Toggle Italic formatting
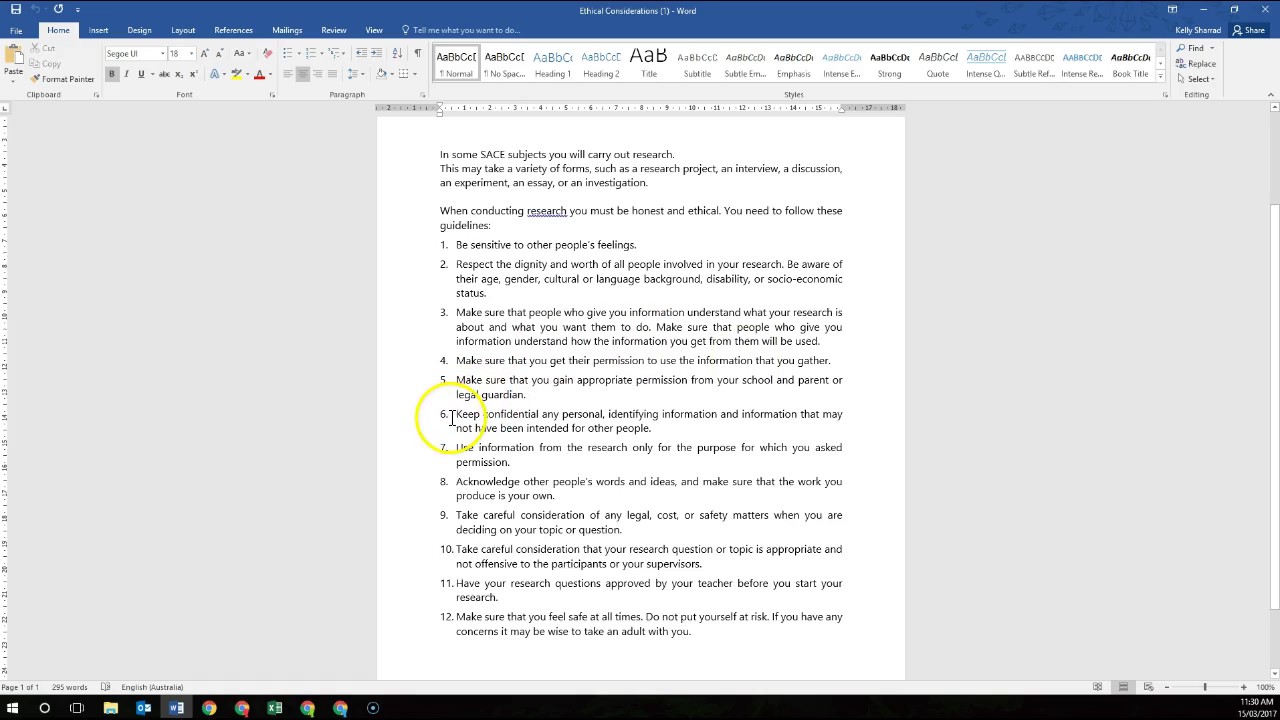 (126, 74)
